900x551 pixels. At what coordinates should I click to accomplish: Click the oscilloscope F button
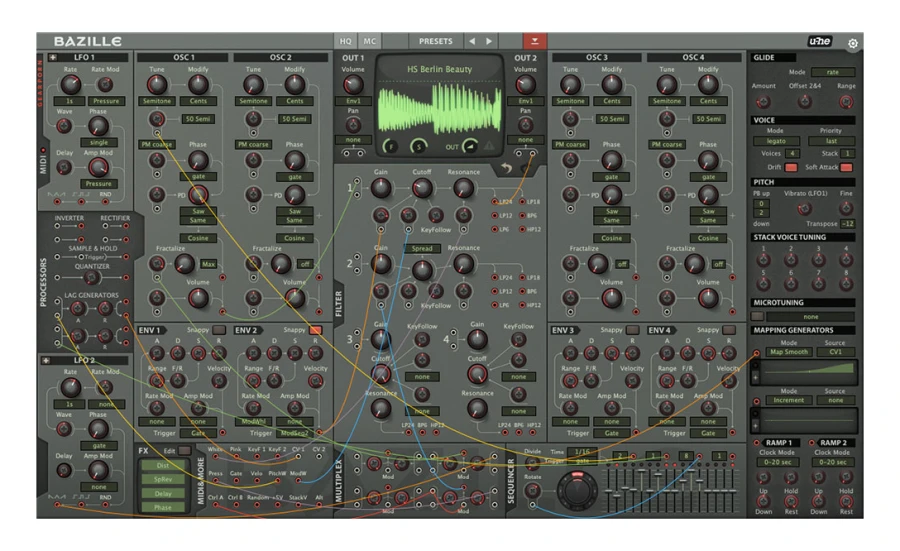(x=391, y=146)
